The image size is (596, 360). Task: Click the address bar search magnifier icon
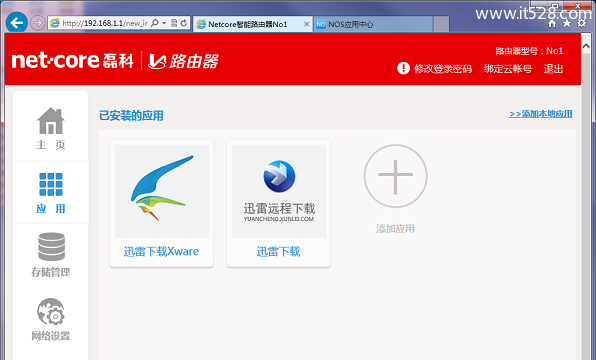[x=155, y=23]
